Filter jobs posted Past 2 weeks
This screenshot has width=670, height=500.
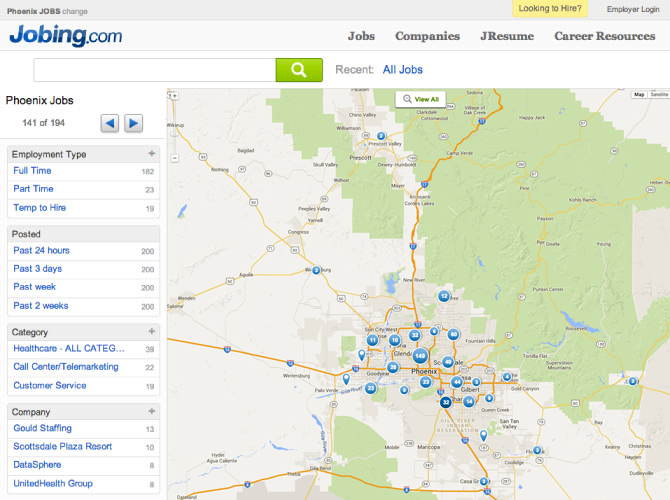41,306
